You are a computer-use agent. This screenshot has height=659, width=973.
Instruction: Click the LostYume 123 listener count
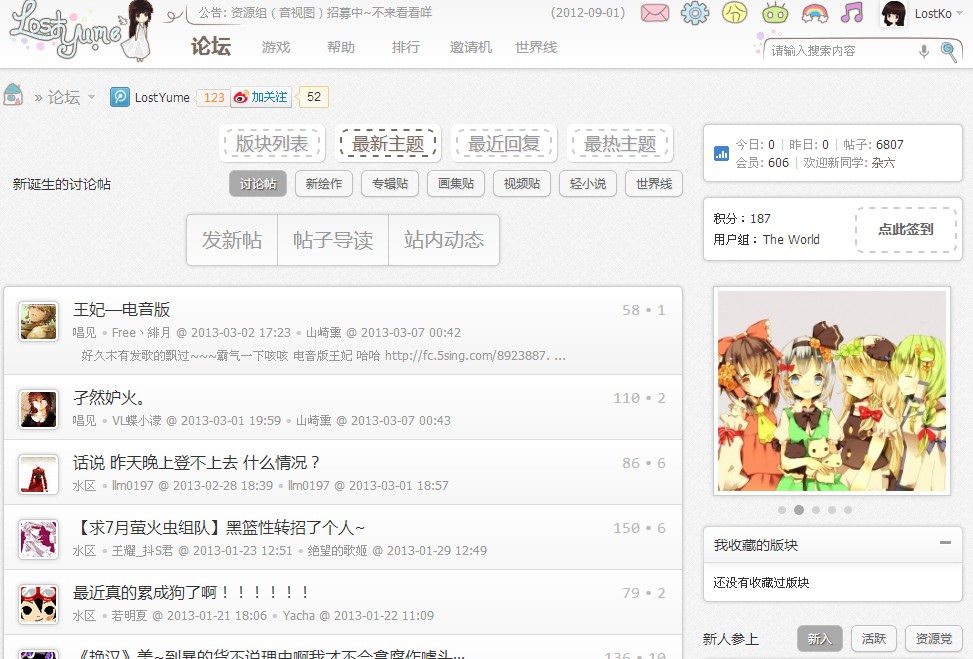click(x=214, y=97)
